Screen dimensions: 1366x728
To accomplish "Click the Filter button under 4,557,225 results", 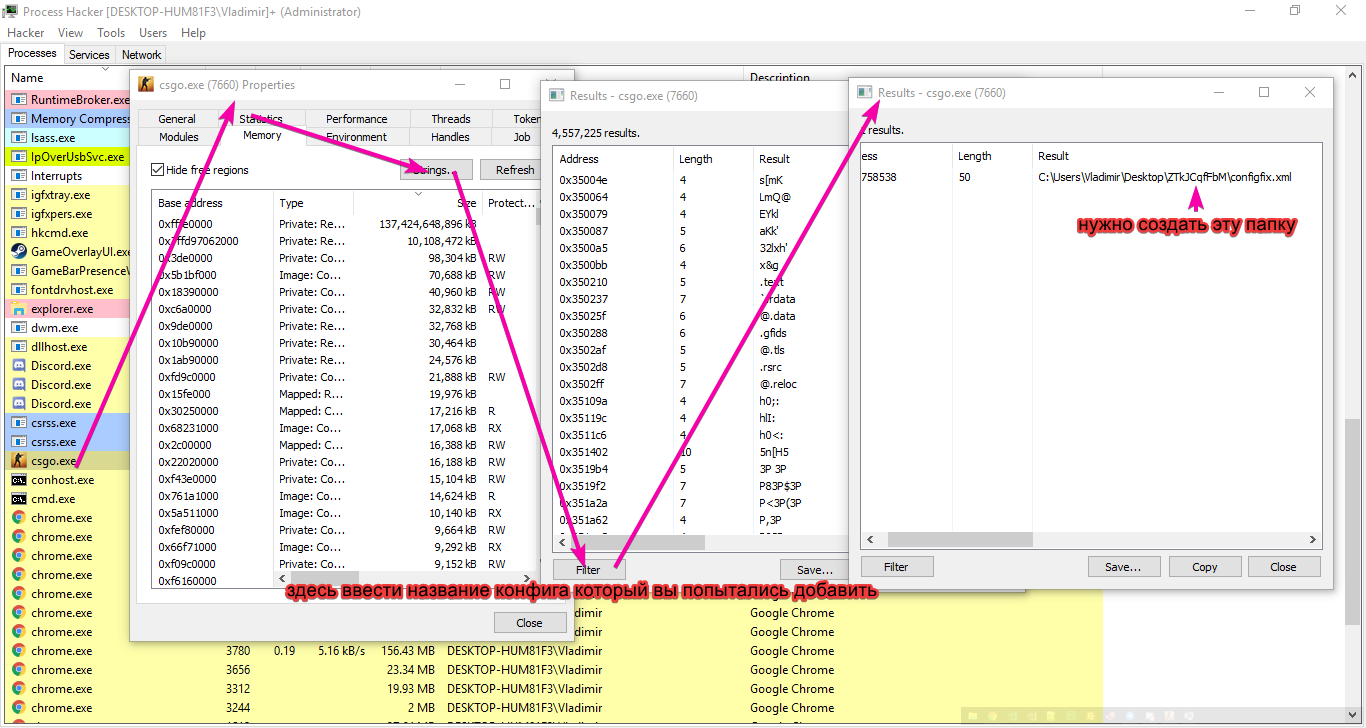I will [x=588, y=569].
